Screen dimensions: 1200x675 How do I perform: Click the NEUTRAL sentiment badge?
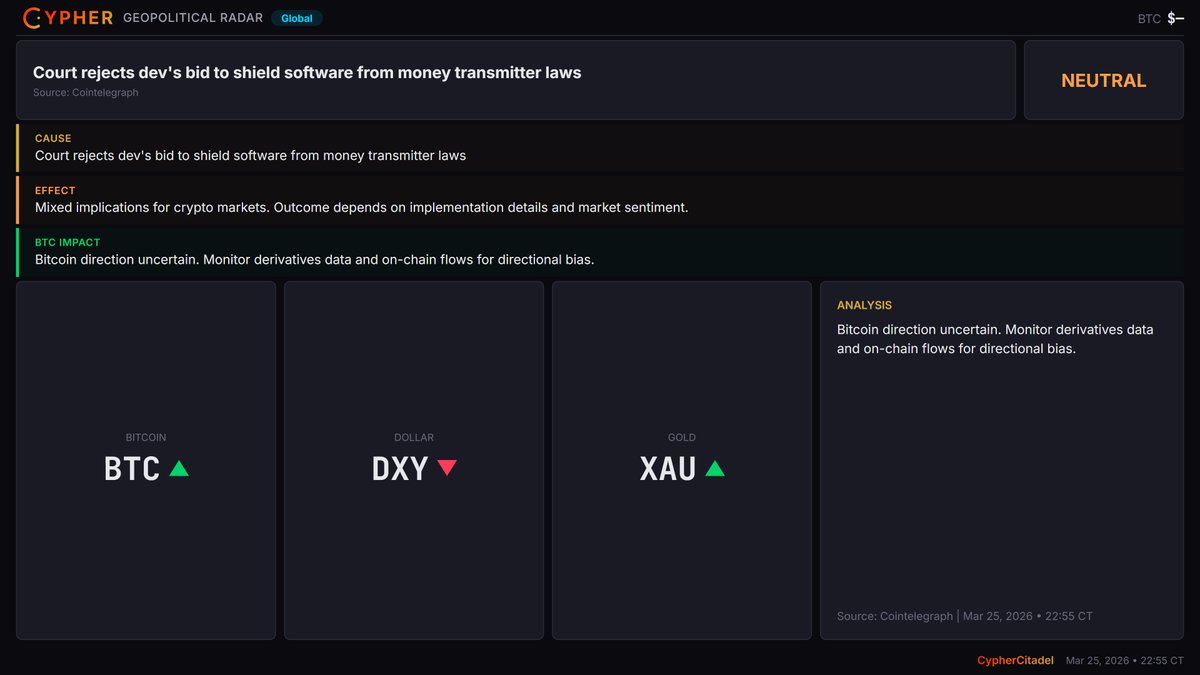click(1103, 81)
